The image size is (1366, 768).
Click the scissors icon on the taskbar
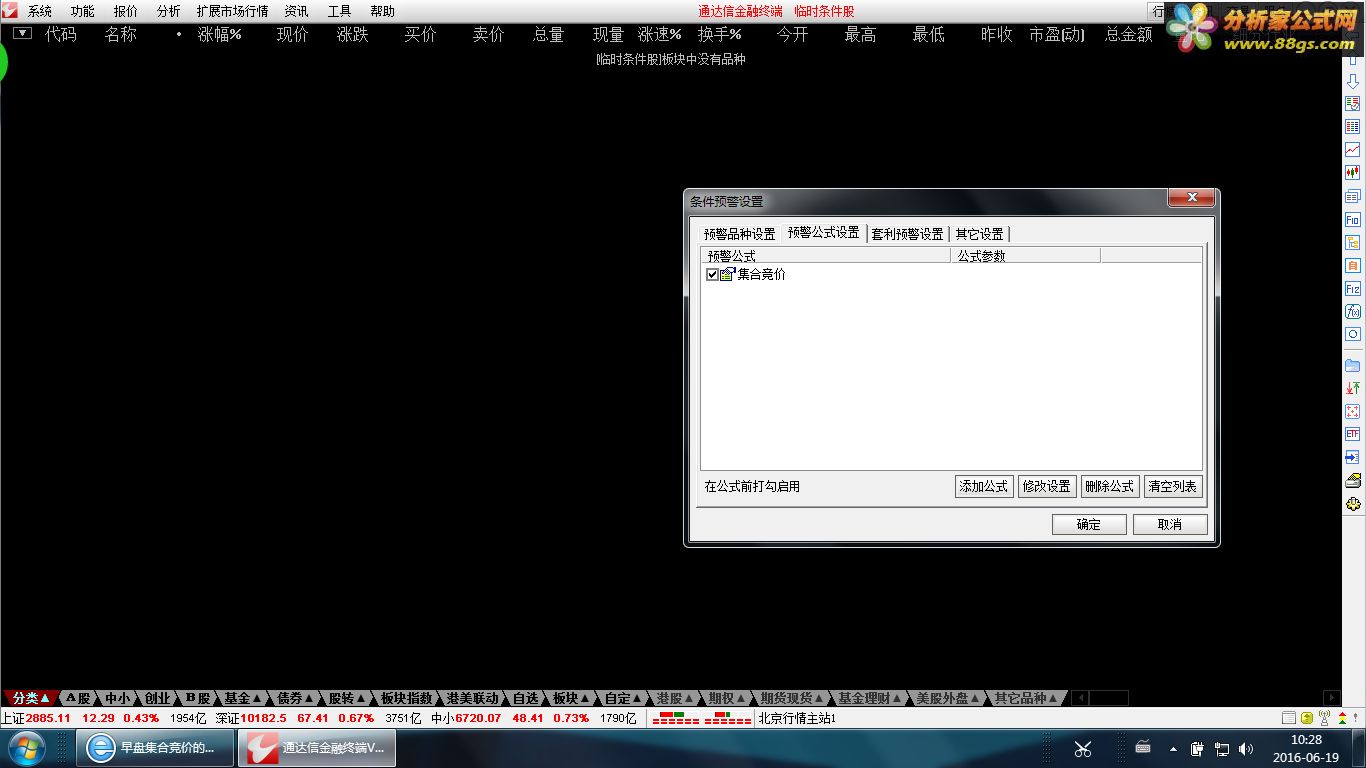[x=1082, y=749]
